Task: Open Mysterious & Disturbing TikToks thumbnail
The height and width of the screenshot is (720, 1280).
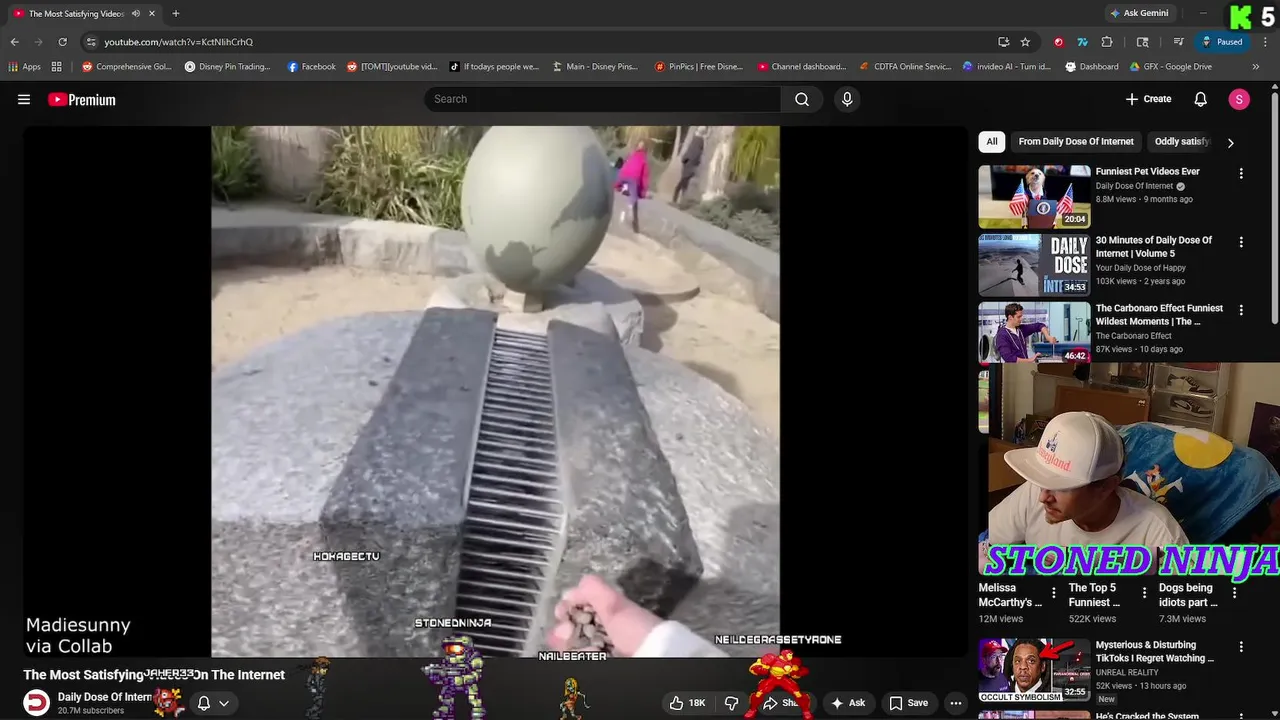Action: point(1034,670)
